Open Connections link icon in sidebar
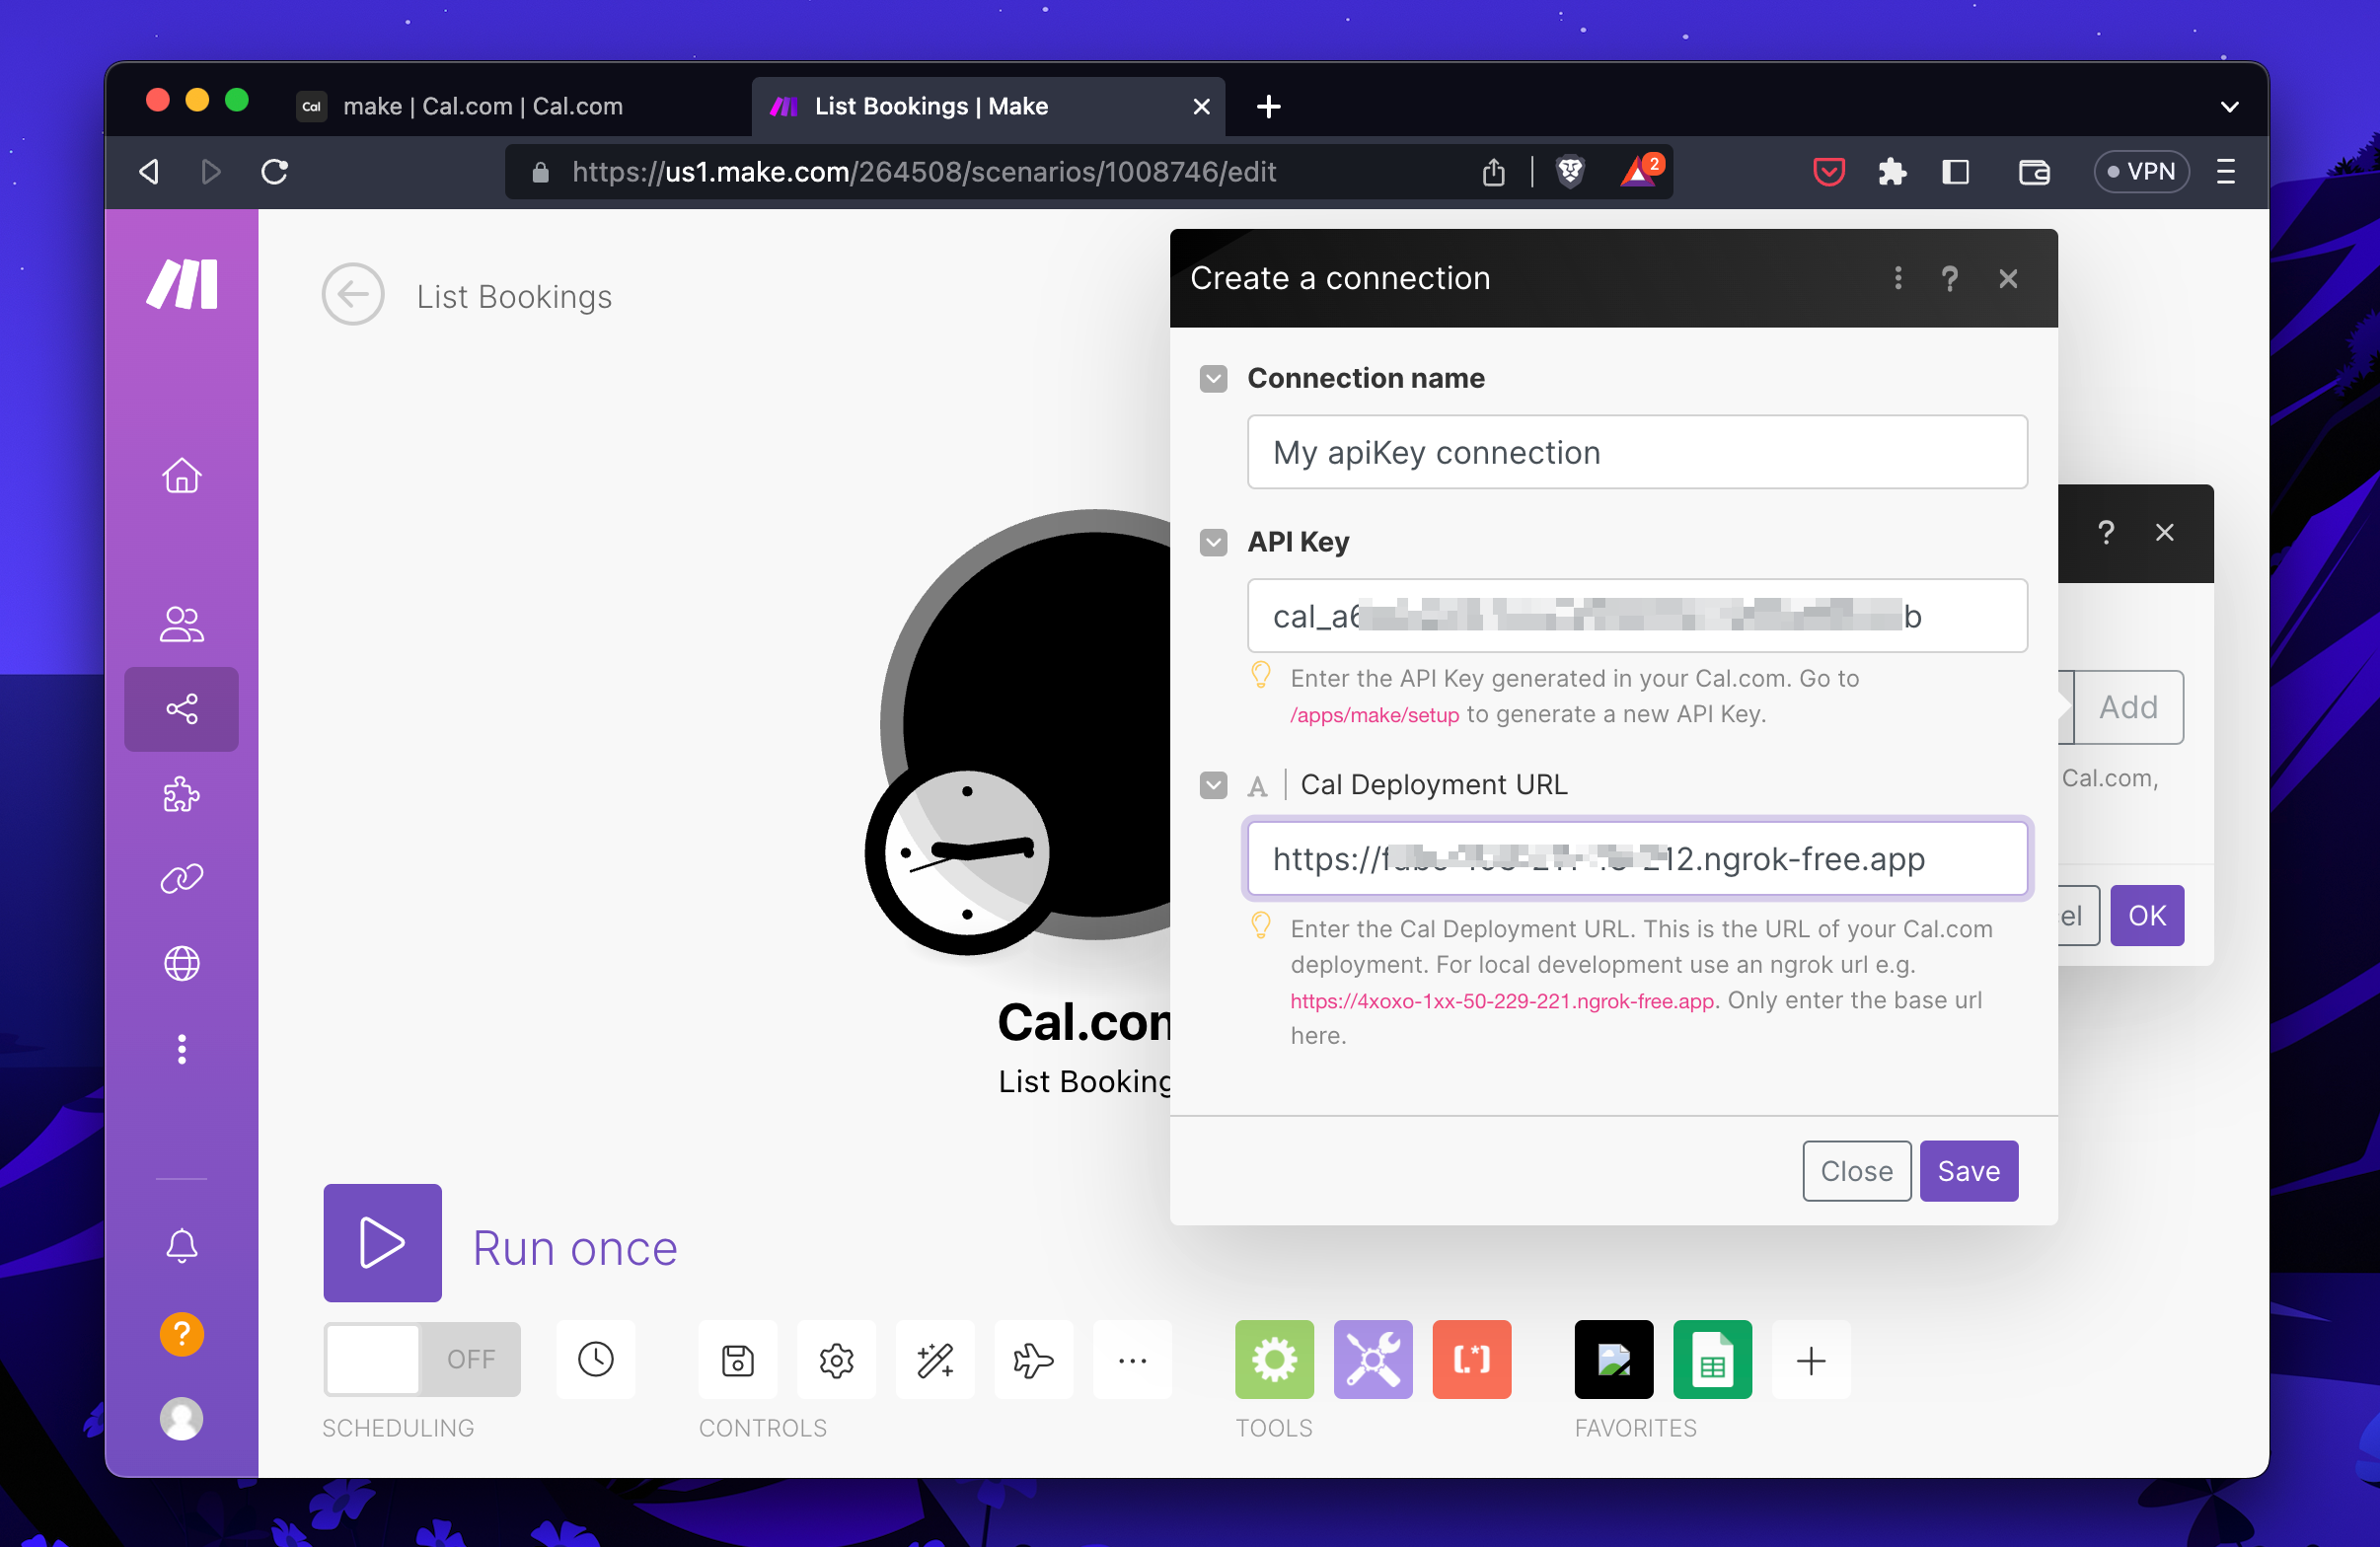Image resolution: width=2380 pixels, height=1547 pixels. 181,879
